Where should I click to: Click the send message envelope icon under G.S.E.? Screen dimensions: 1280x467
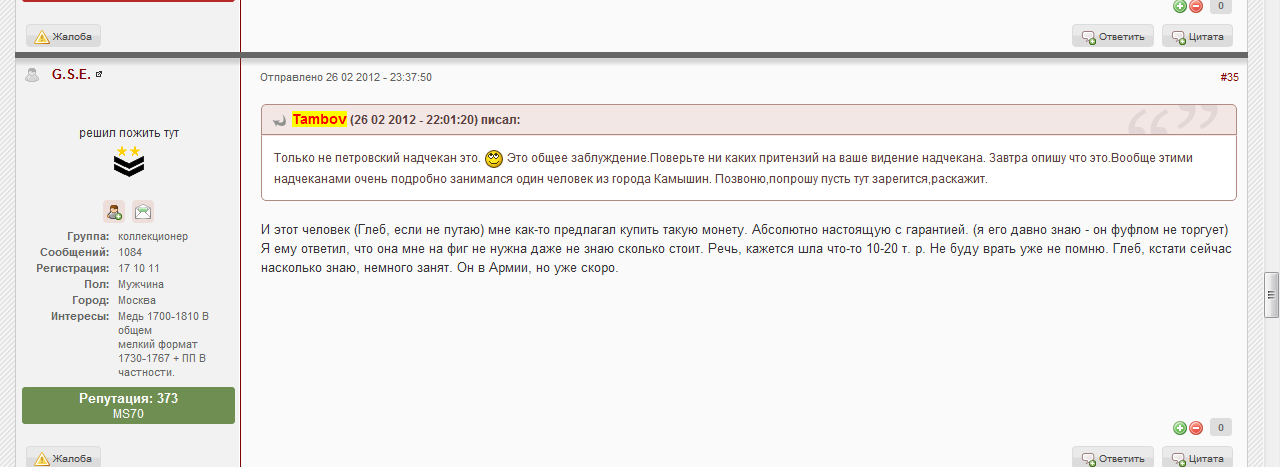click(143, 211)
